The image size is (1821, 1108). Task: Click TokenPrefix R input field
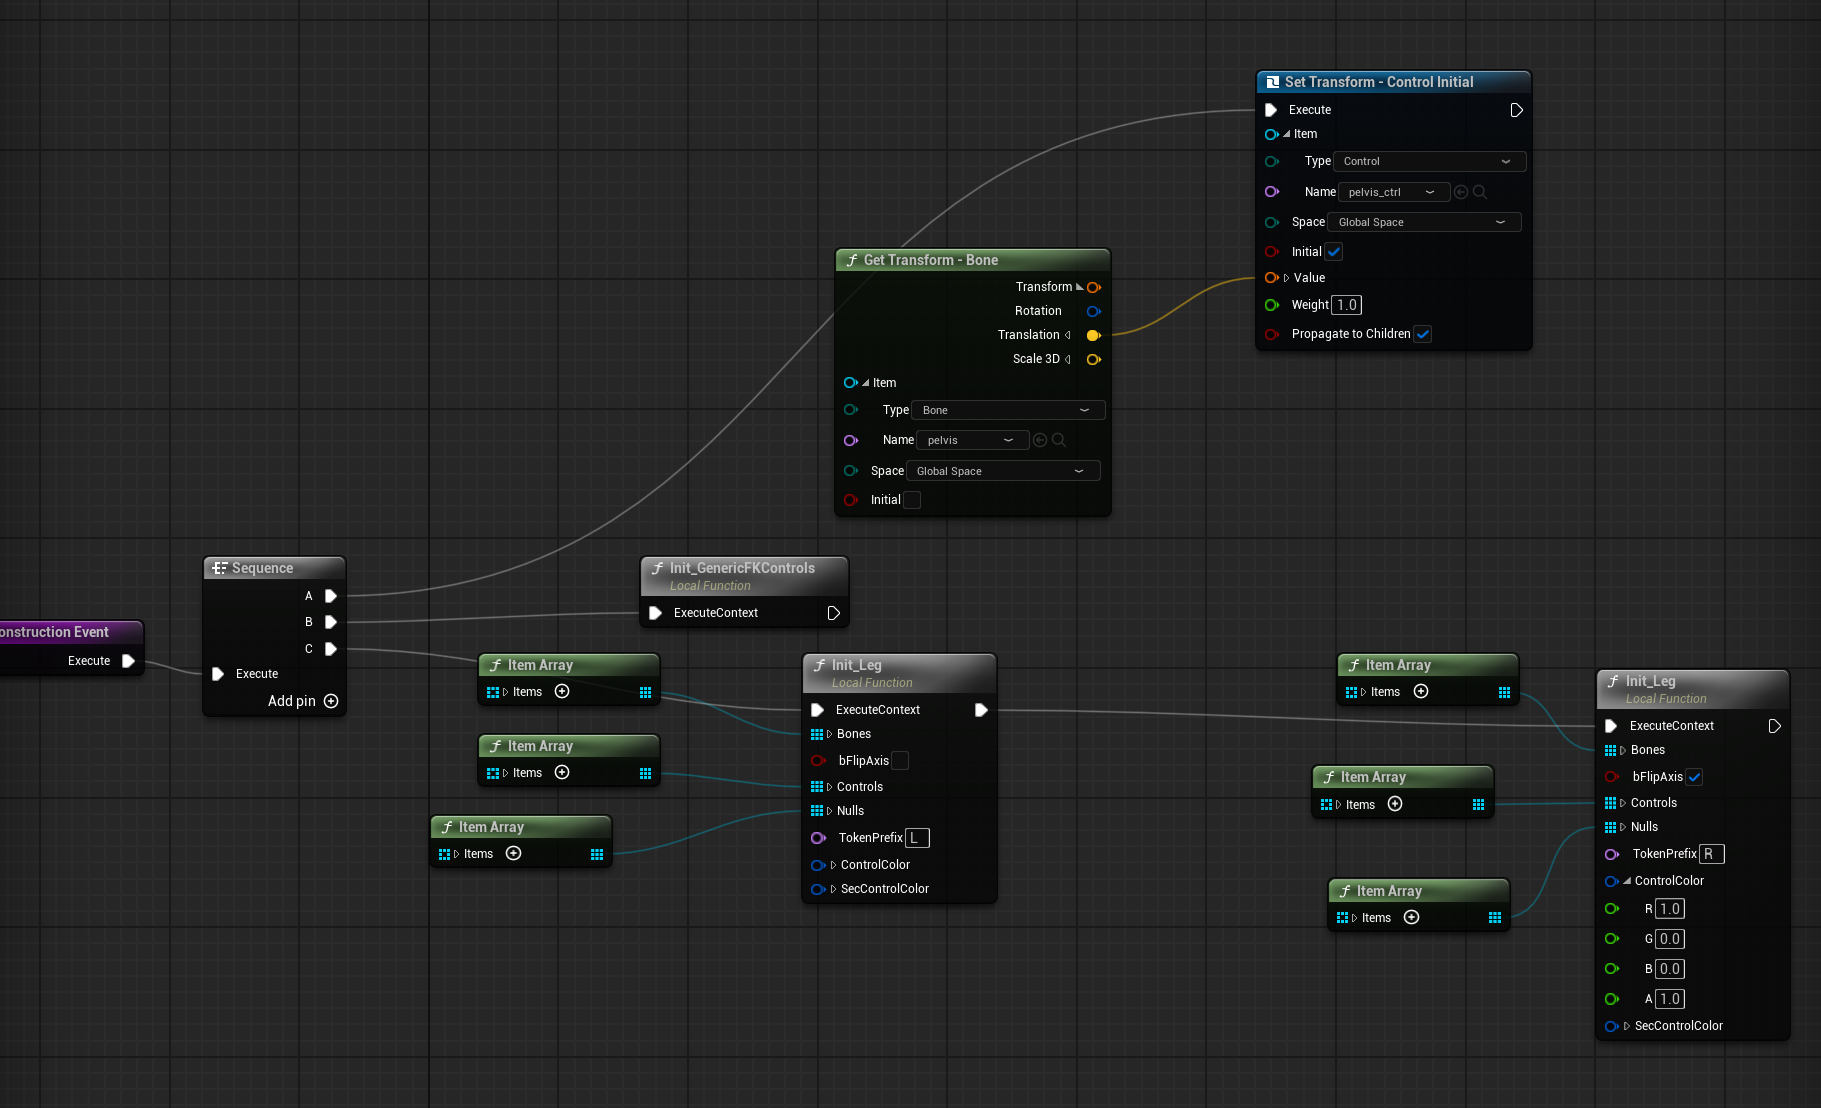1712,854
